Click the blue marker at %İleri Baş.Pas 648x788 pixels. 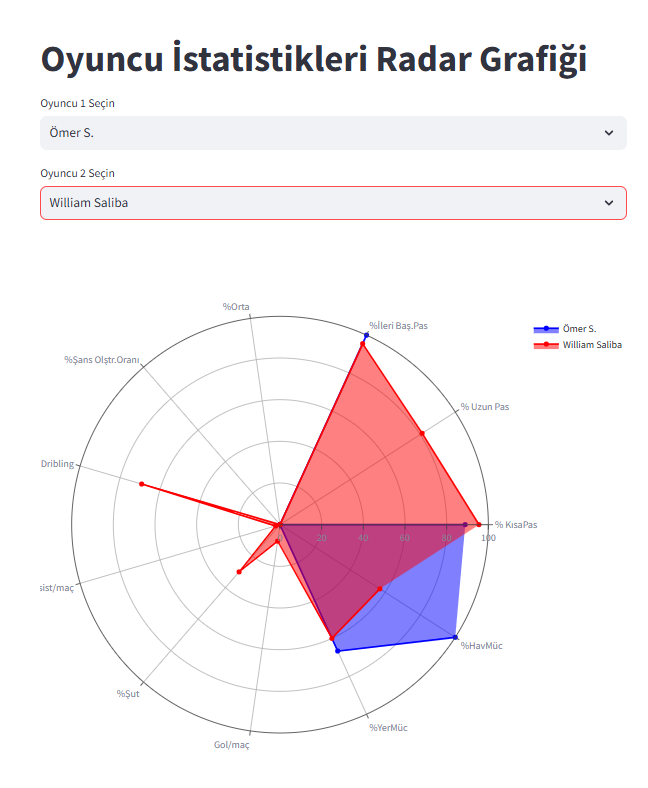366,335
